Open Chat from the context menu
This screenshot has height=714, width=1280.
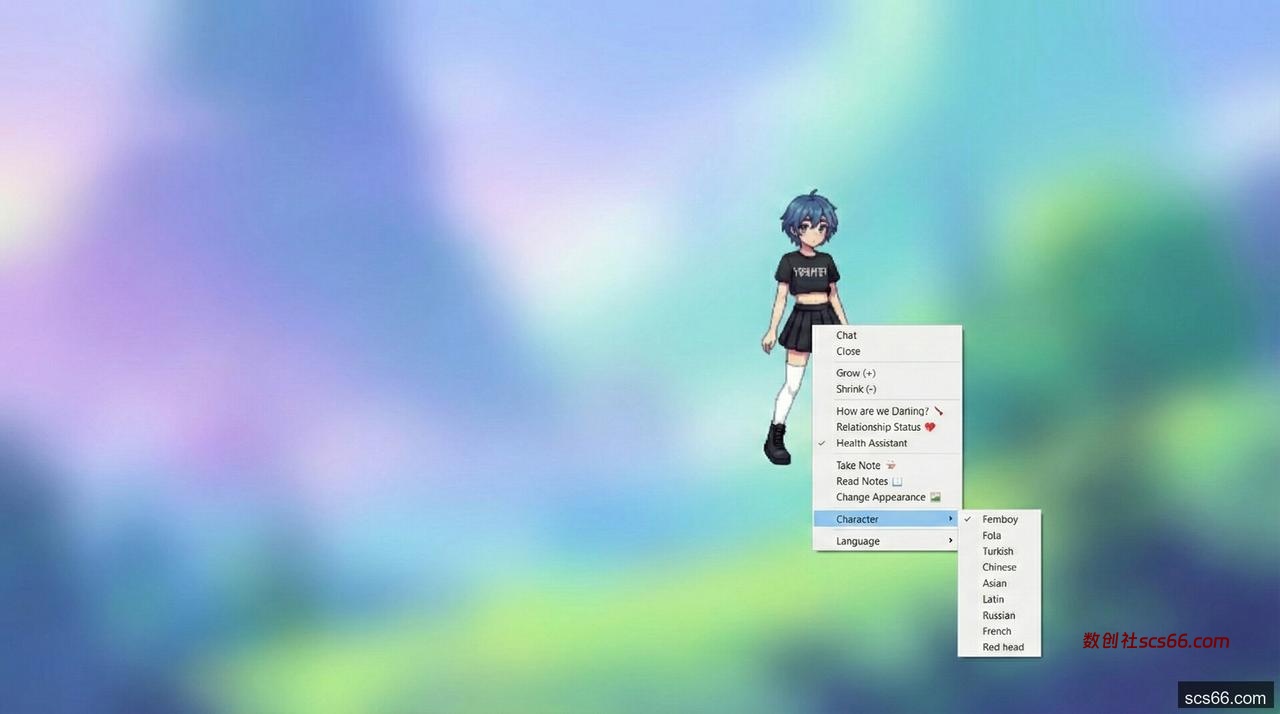(x=847, y=336)
